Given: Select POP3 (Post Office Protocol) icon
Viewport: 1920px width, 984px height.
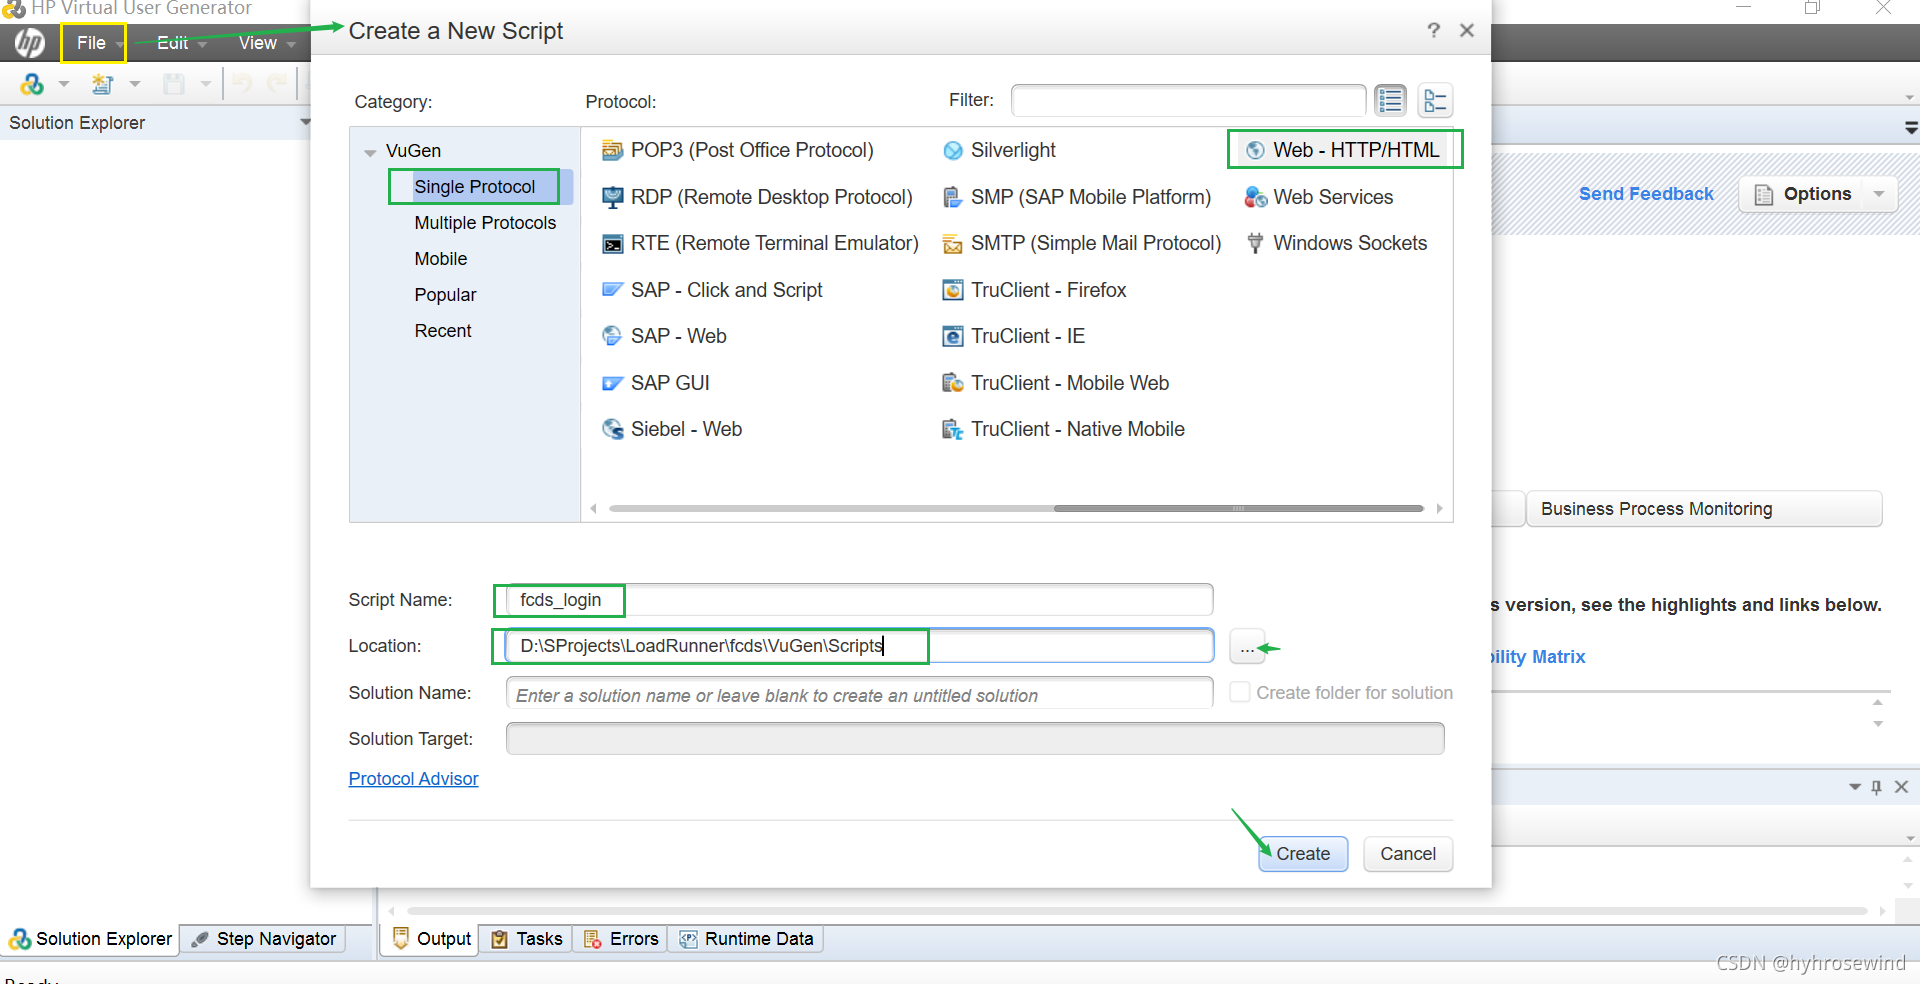Looking at the screenshot, I should coord(612,150).
